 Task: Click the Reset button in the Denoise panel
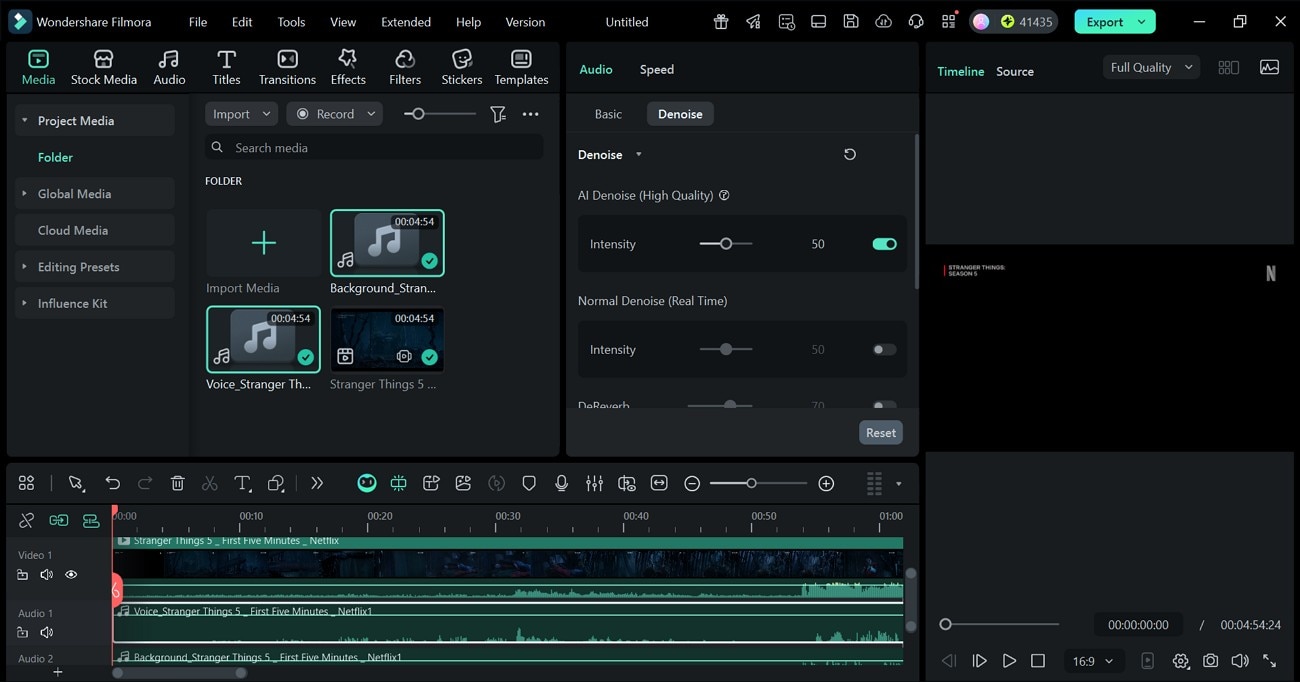point(880,432)
